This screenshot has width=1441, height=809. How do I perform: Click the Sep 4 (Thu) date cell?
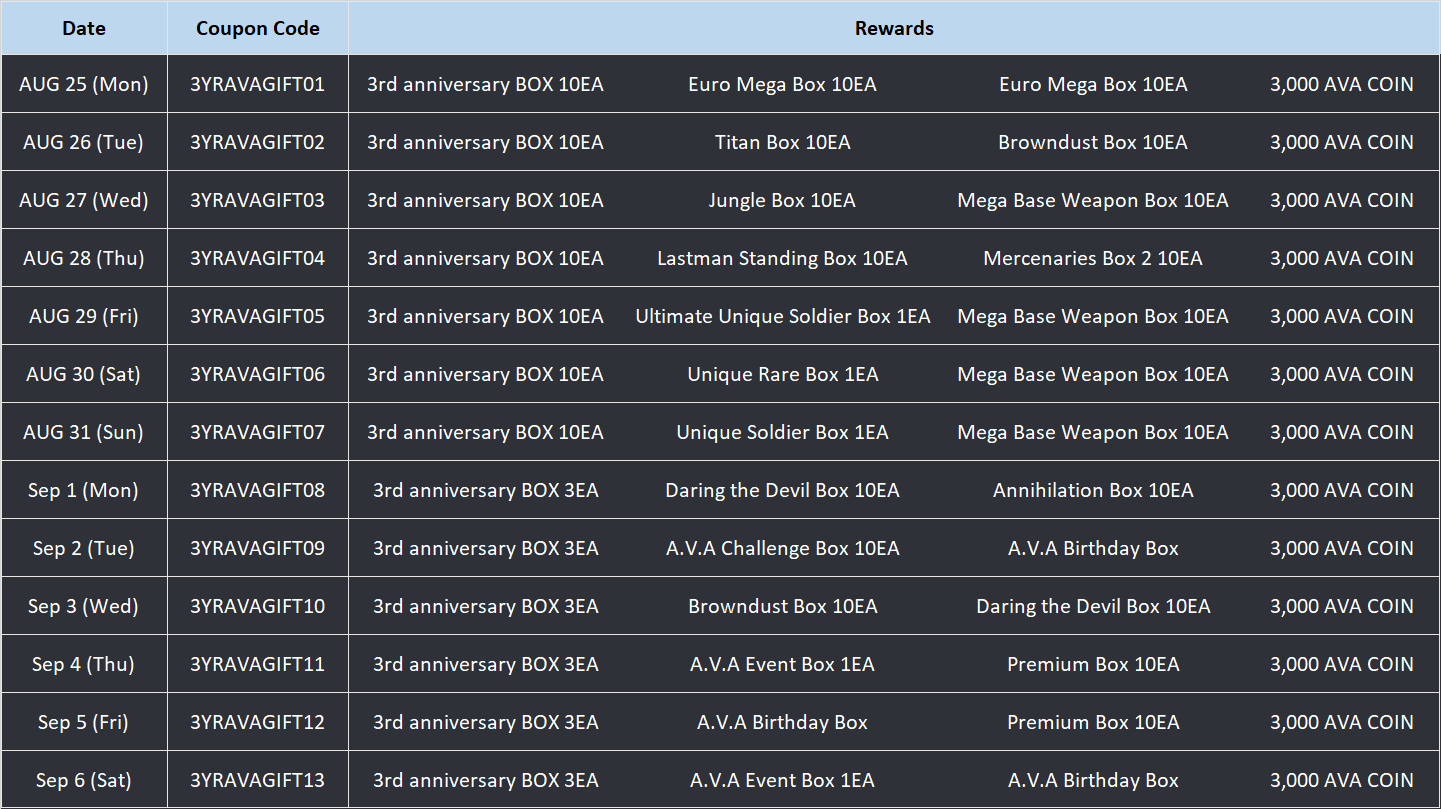[84, 664]
